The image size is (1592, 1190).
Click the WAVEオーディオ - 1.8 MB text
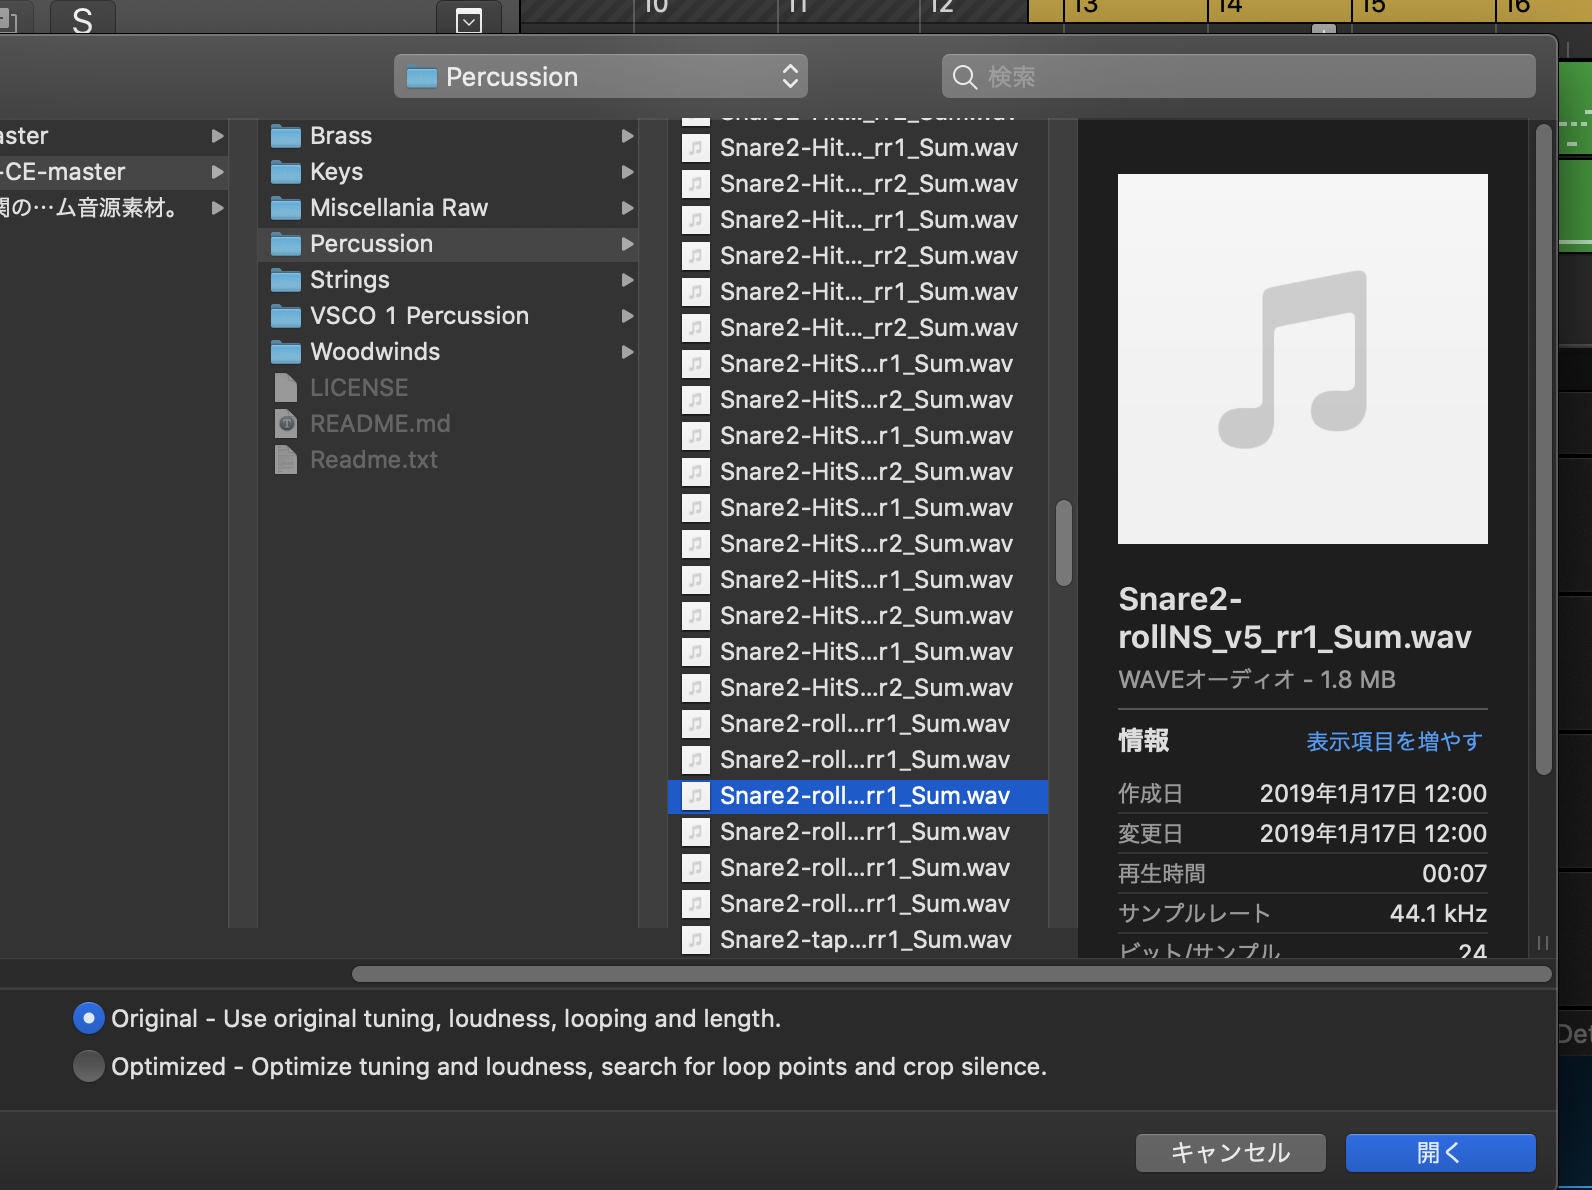1257,680
